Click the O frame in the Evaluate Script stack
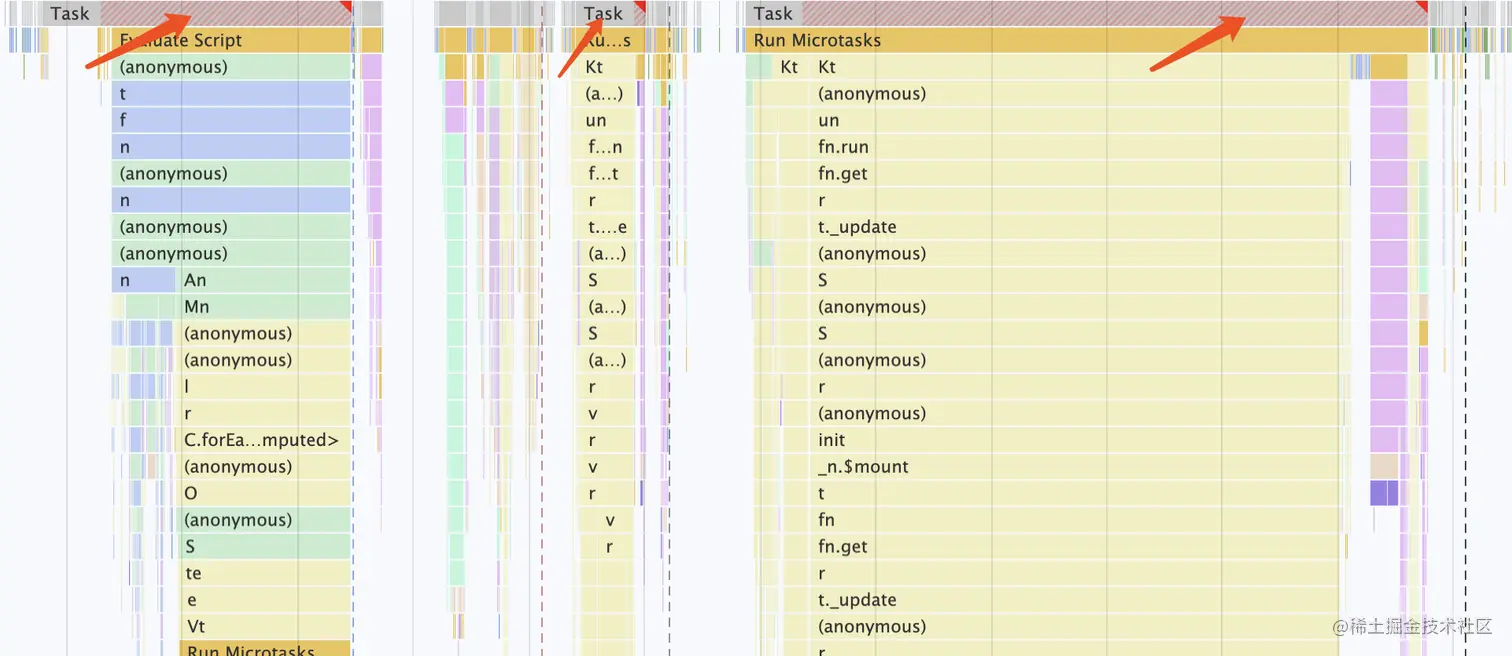The width and height of the screenshot is (1512, 656). pyautogui.click(x=265, y=493)
